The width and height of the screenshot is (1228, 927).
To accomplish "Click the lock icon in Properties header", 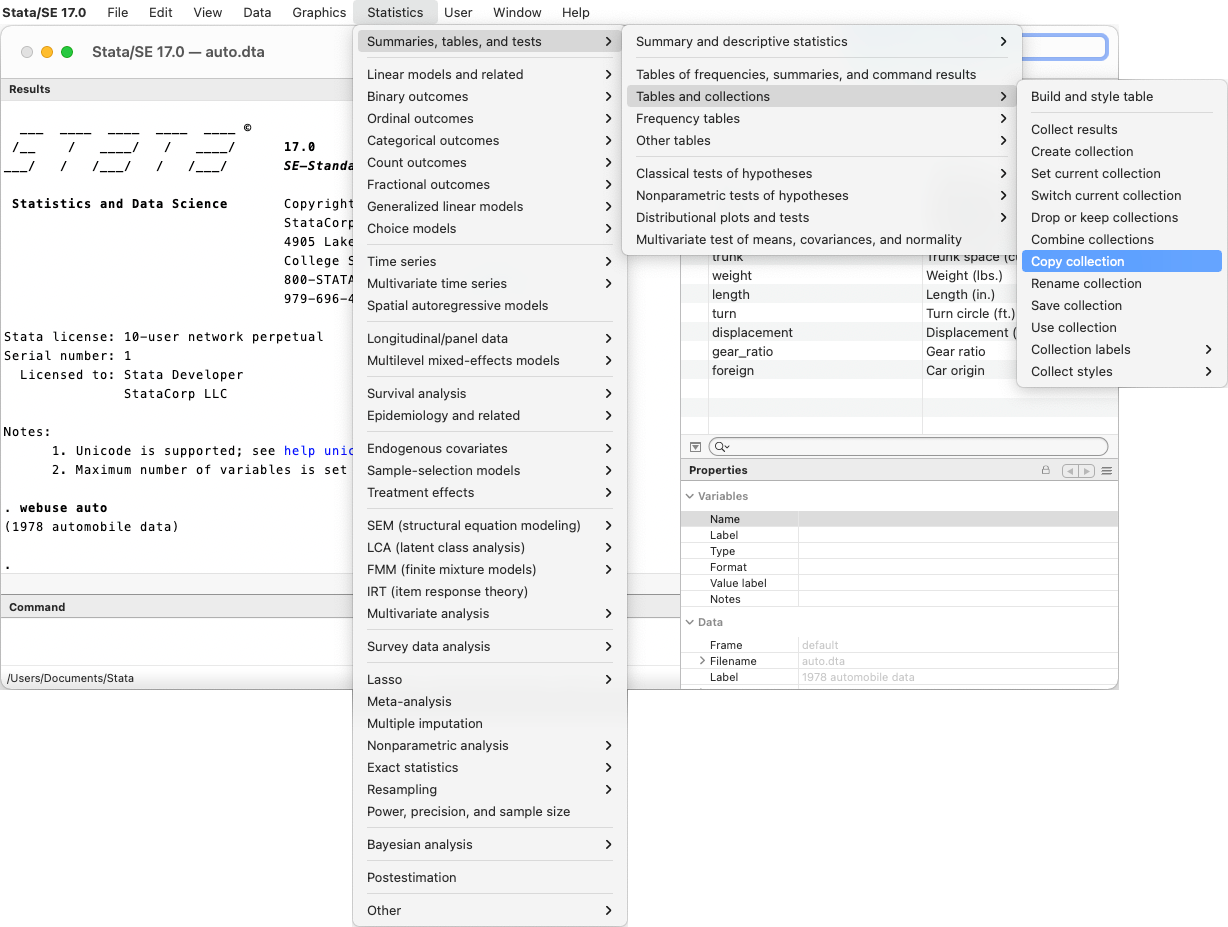I will pyautogui.click(x=1046, y=470).
